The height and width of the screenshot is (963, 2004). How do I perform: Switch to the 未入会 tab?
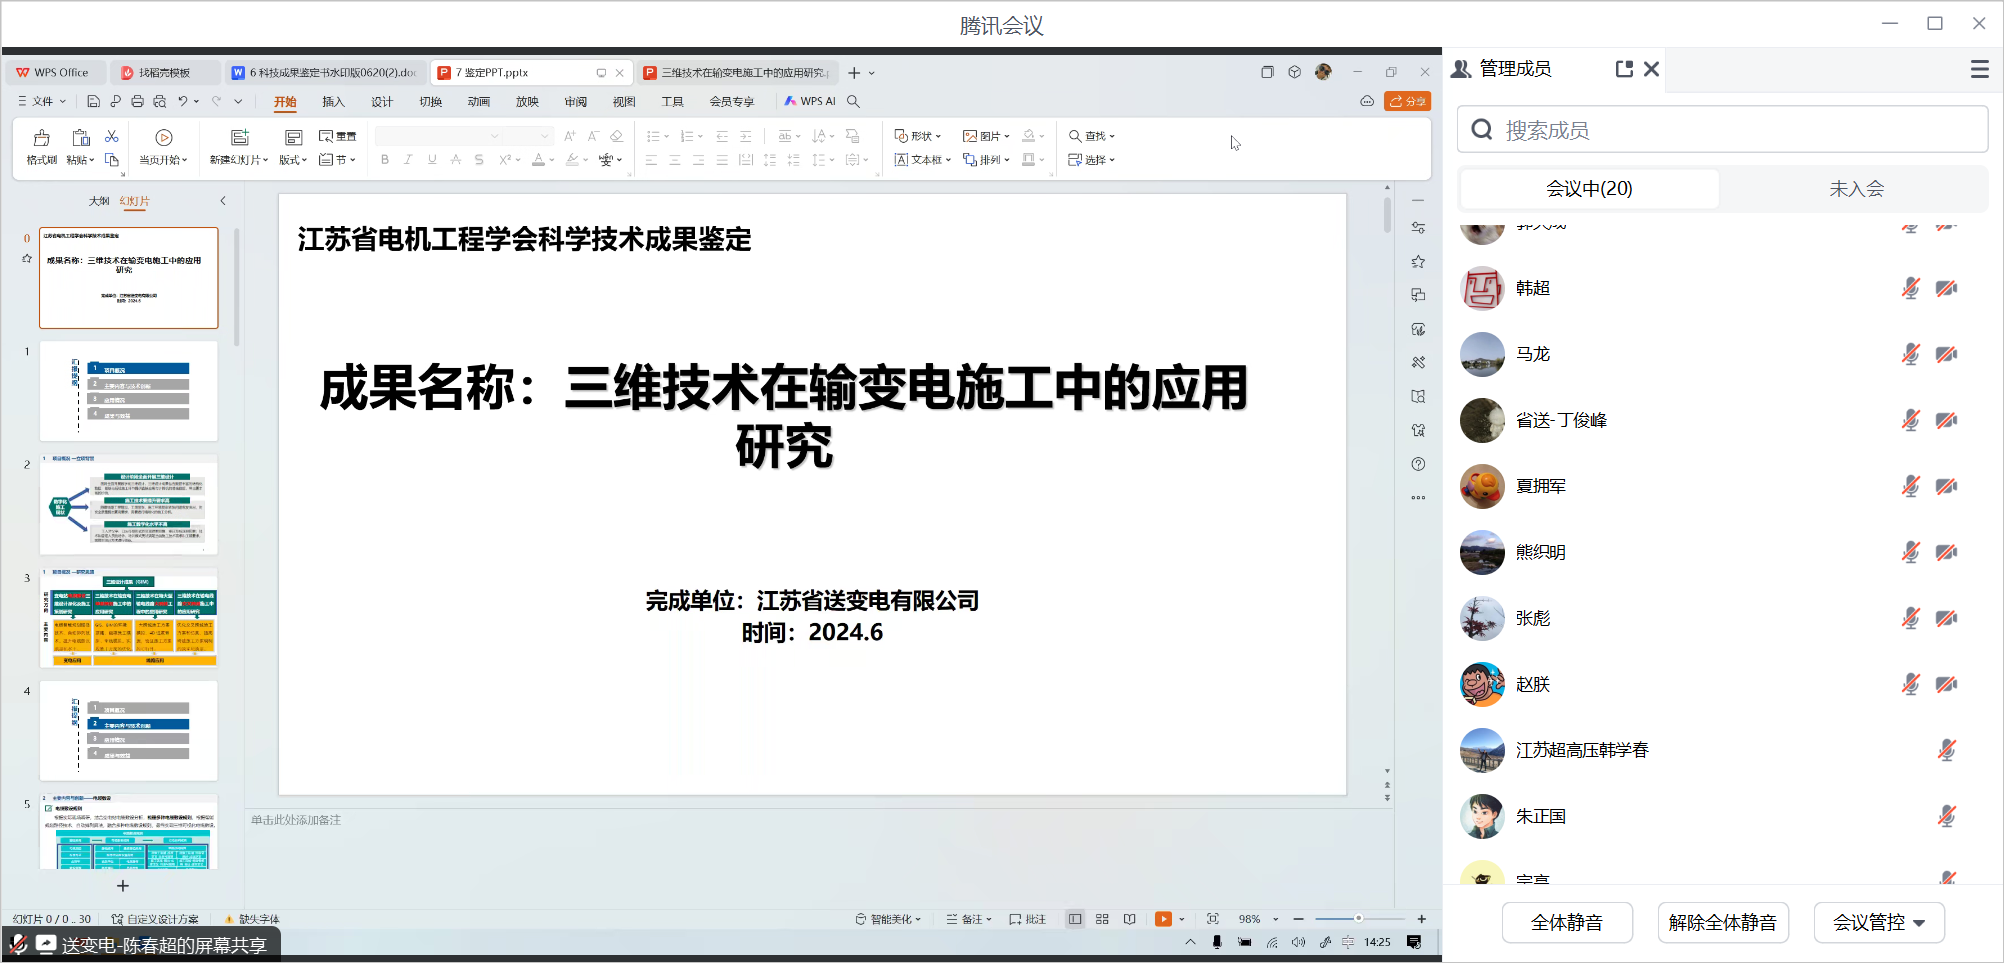(x=1856, y=188)
